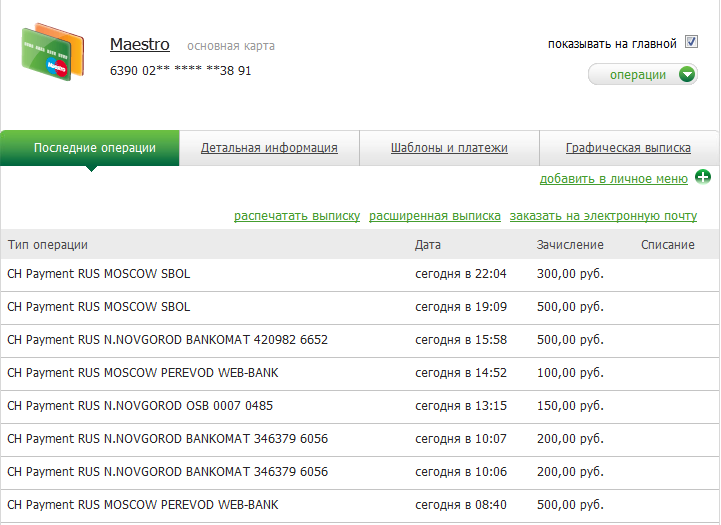Switch to 'Последние операции' tab
This screenshot has width=721, height=525.
click(x=95, y=148)
